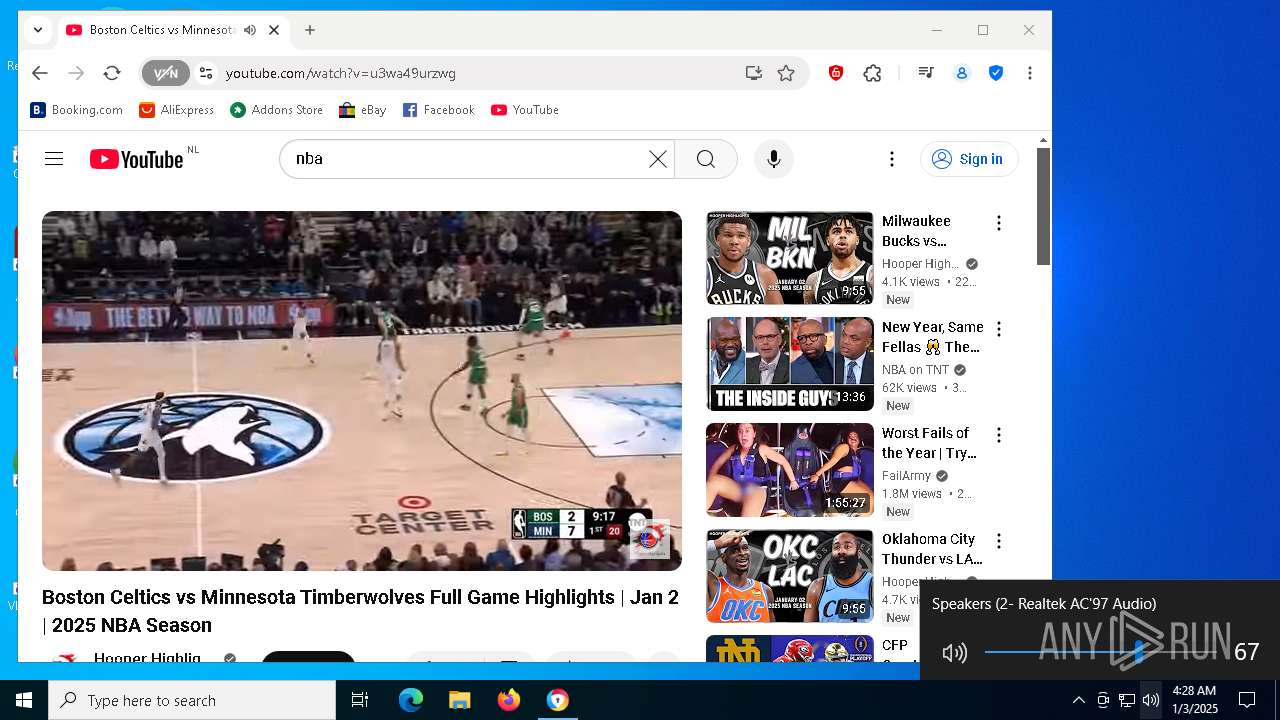
Task: Mute the tab via its audio icon
Action: (x=250, y=30)
